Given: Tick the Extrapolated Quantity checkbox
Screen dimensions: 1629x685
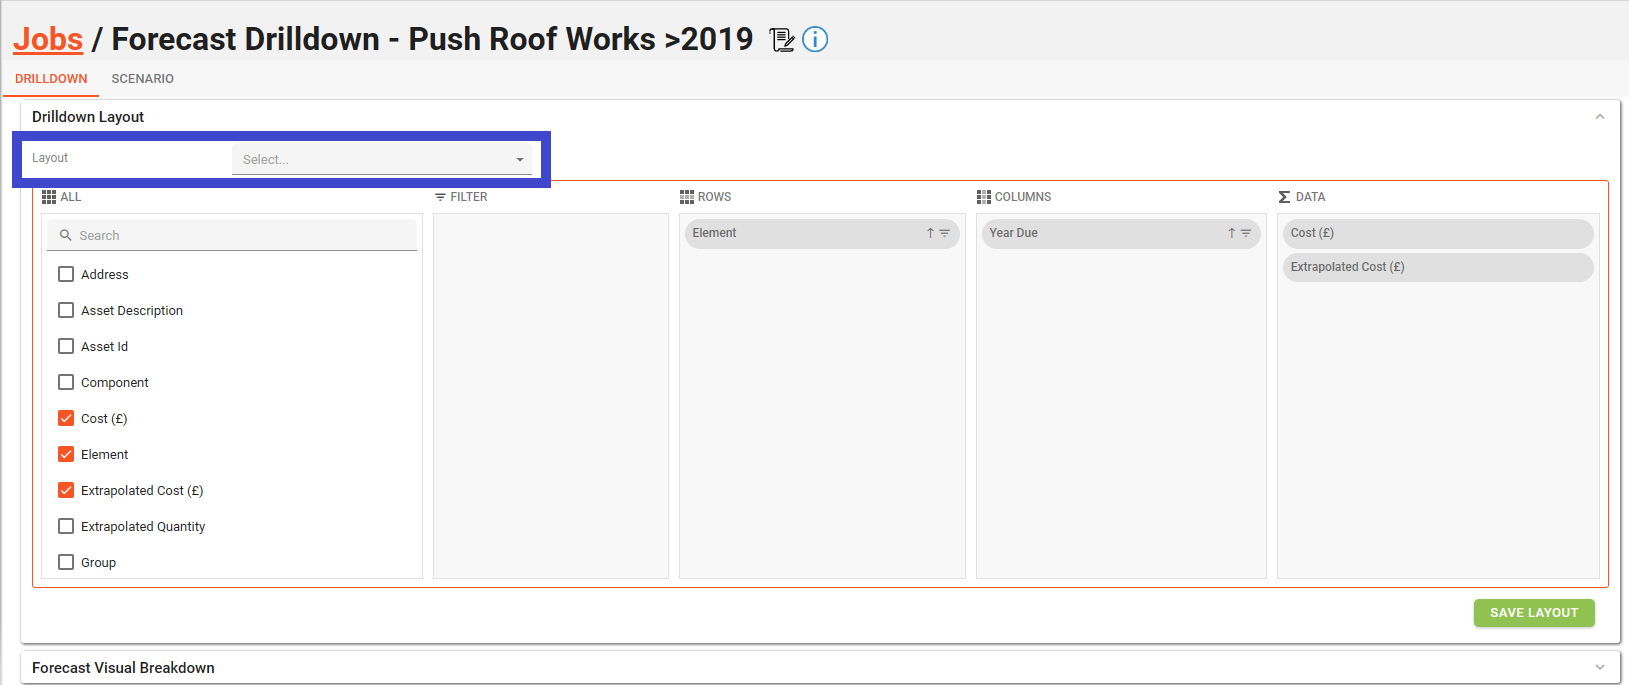Looking at the screenshot, I should (x=66, y=526).
